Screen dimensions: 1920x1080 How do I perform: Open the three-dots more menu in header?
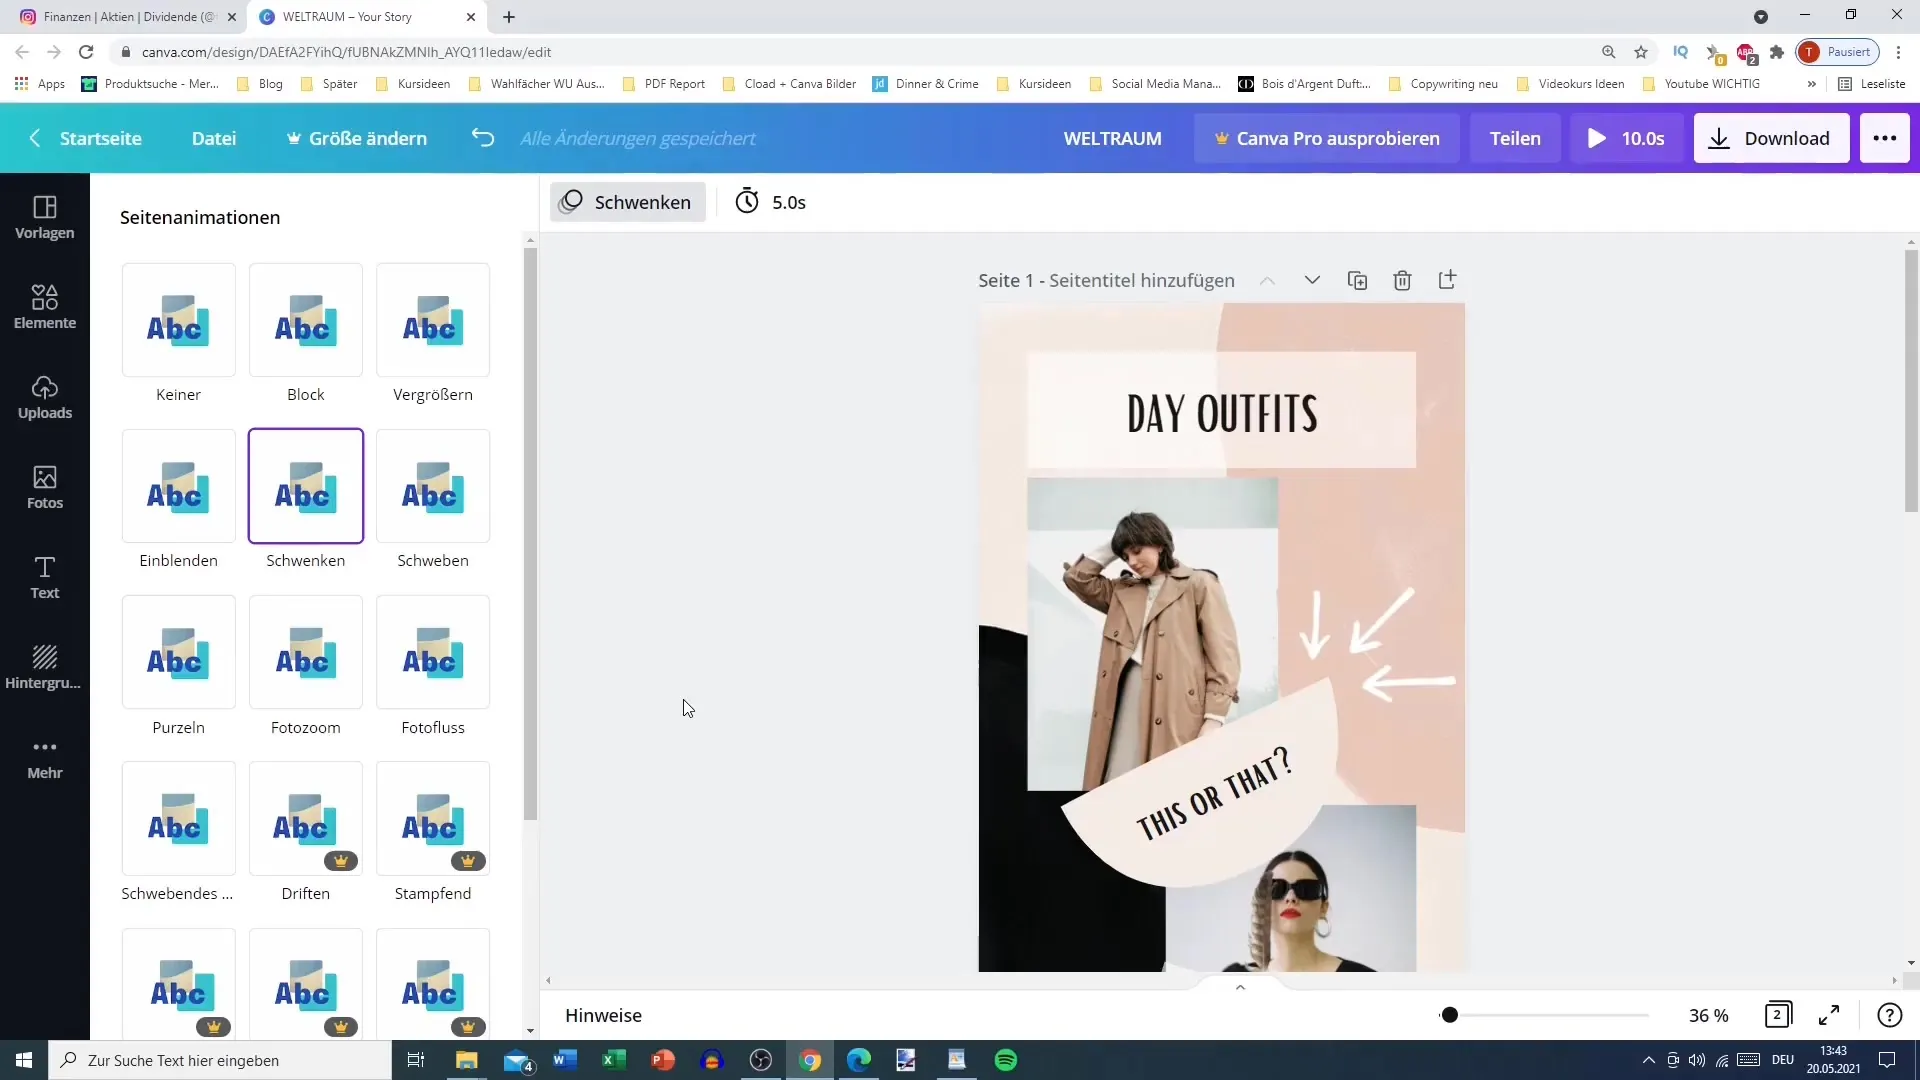pos(1884,138)
